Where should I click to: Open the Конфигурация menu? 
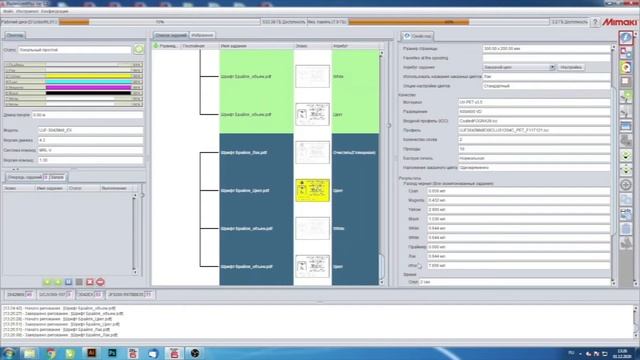tap(55, 11)
